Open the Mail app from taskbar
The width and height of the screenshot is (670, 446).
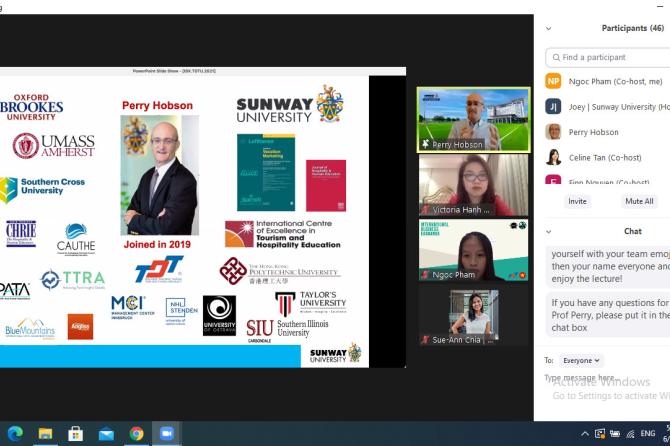pyautogui.click(x=106, y=434)
